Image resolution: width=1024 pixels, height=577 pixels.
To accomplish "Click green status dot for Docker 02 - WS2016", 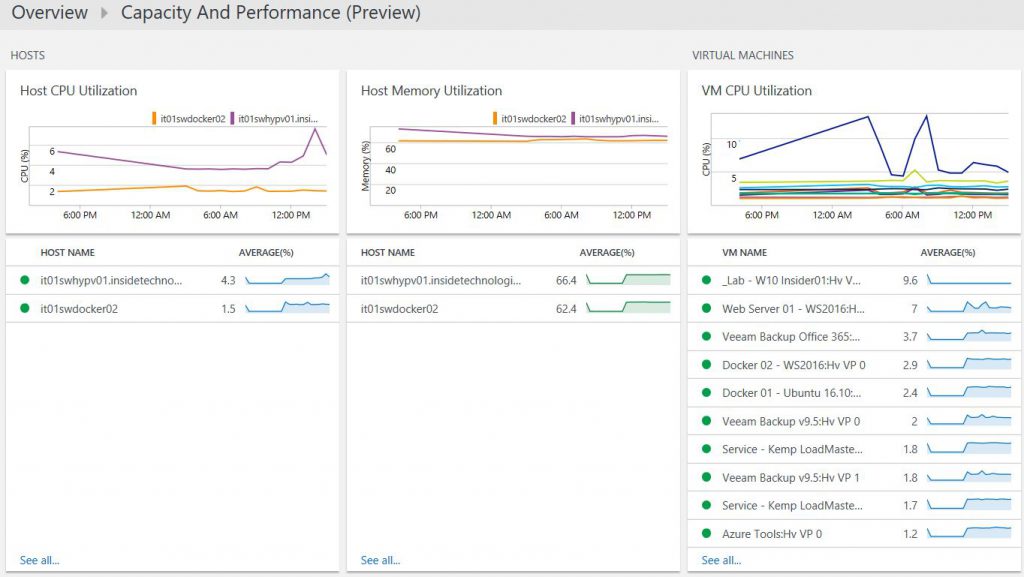I will pos(706,365).
